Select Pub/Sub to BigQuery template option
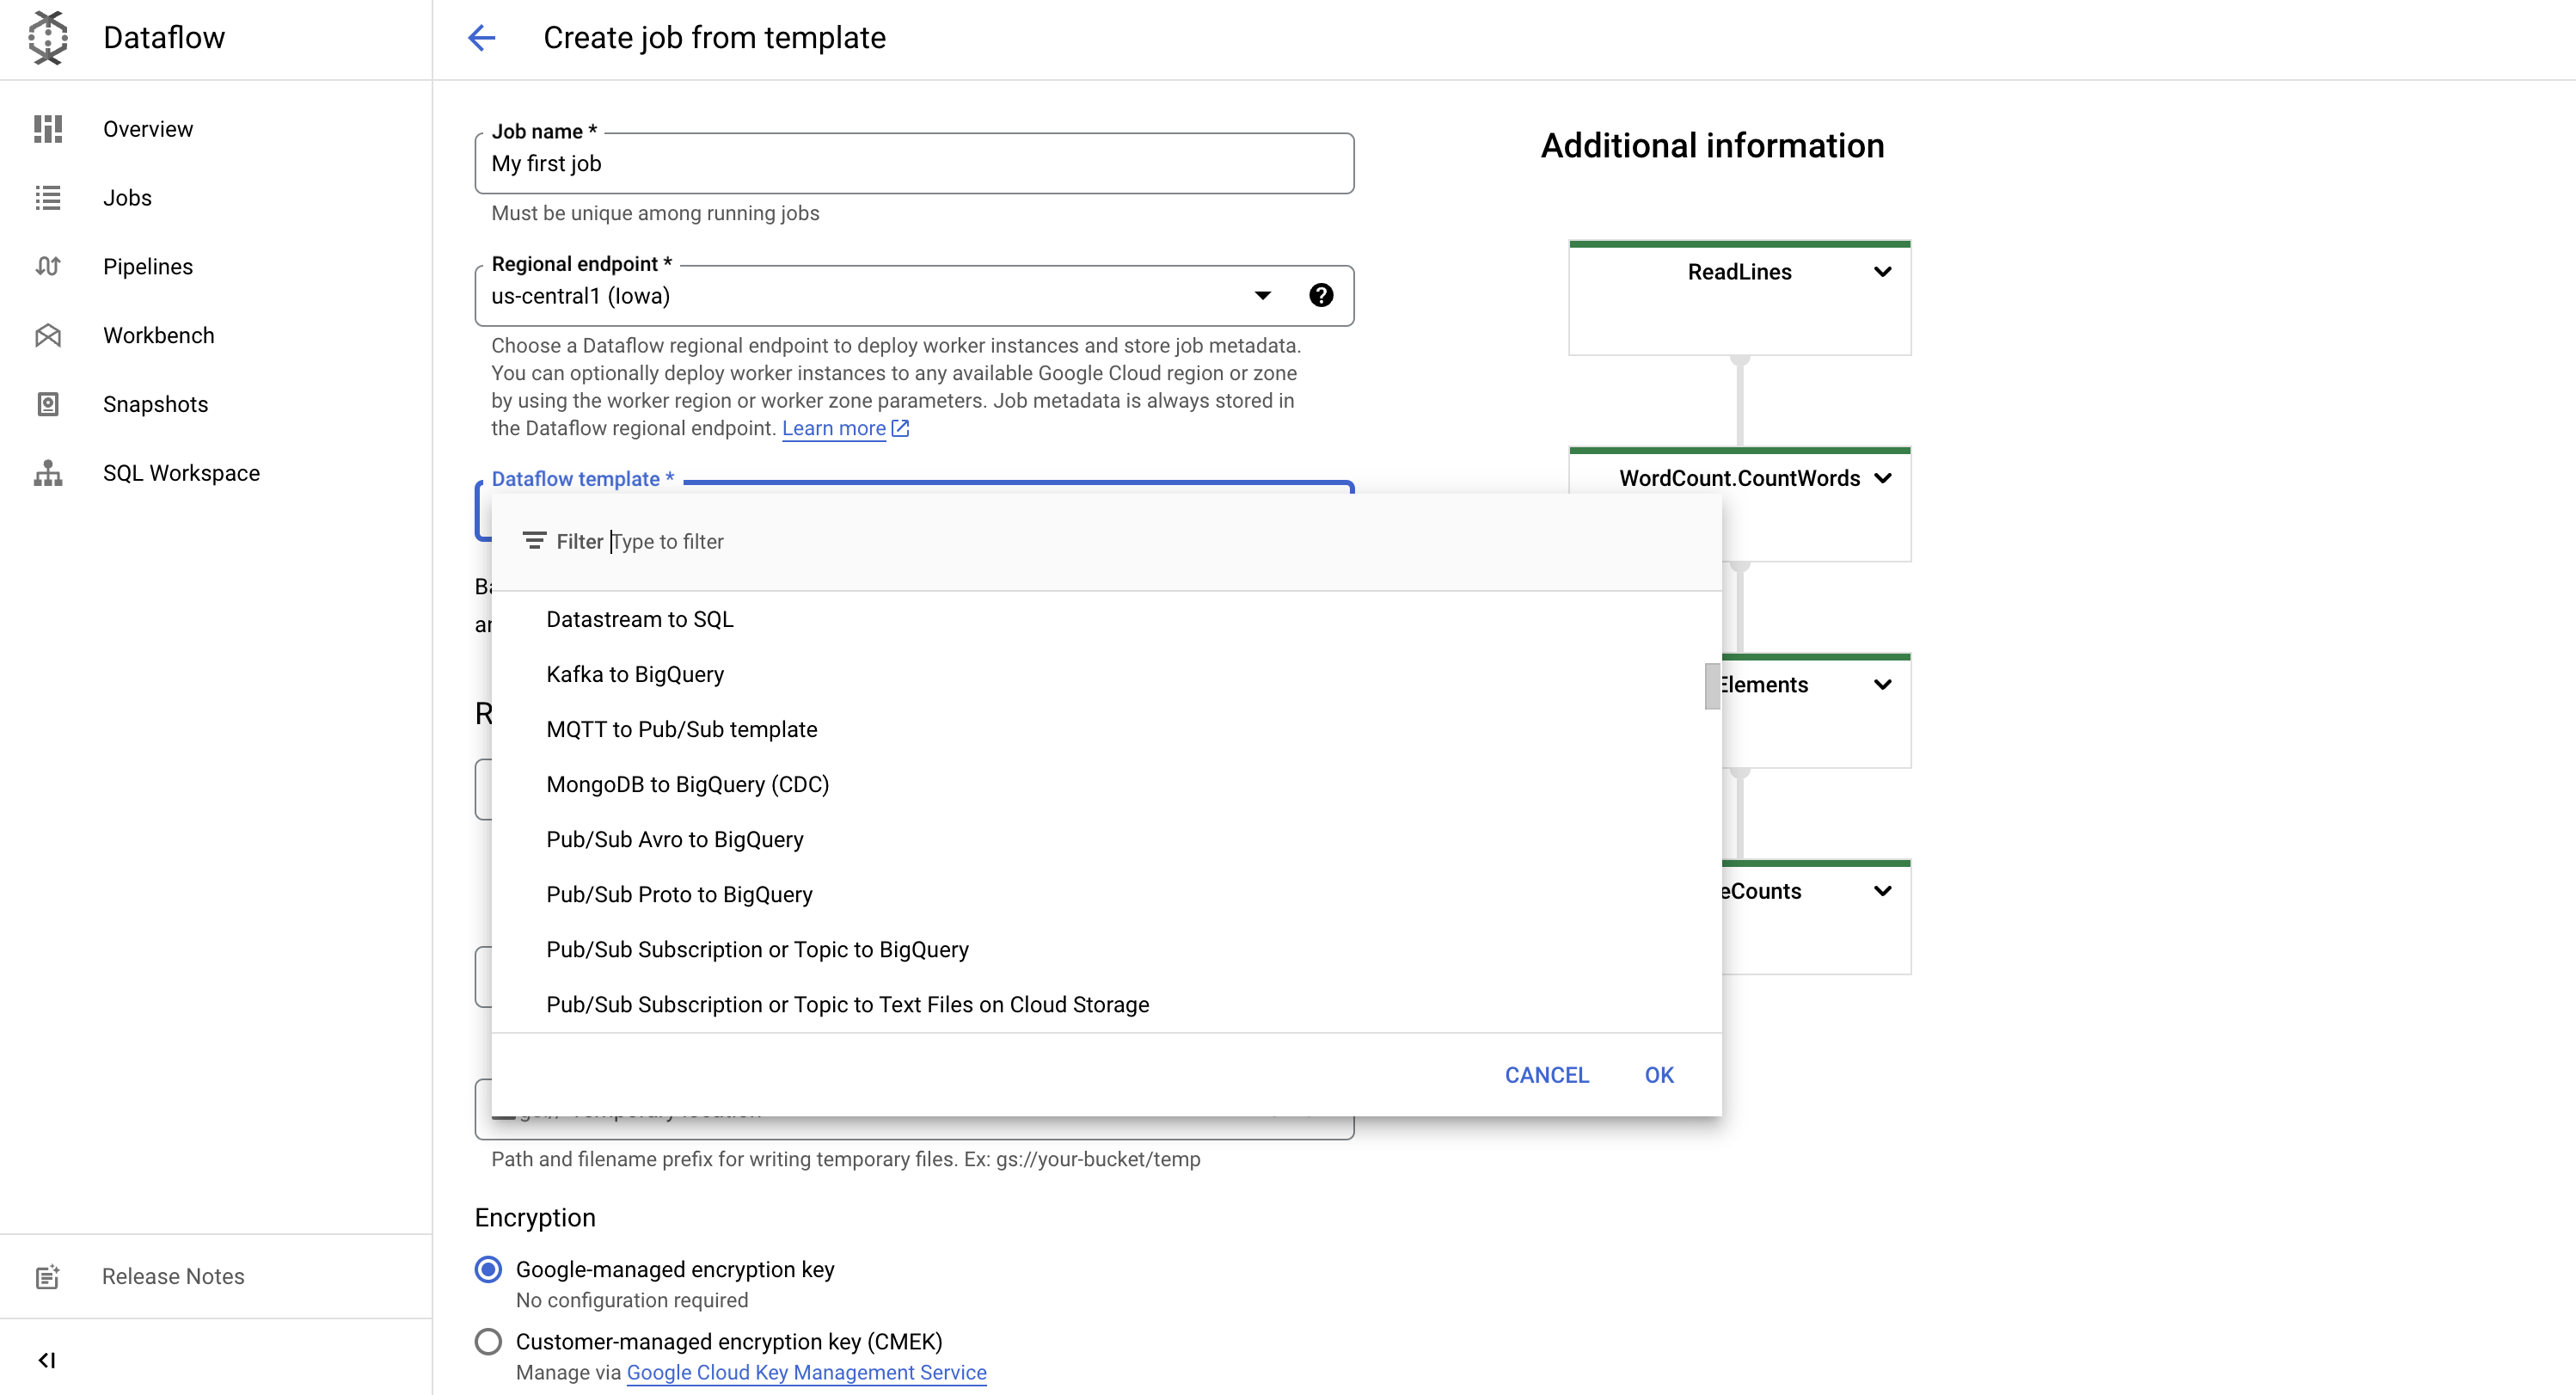 (x=757, y=949)
